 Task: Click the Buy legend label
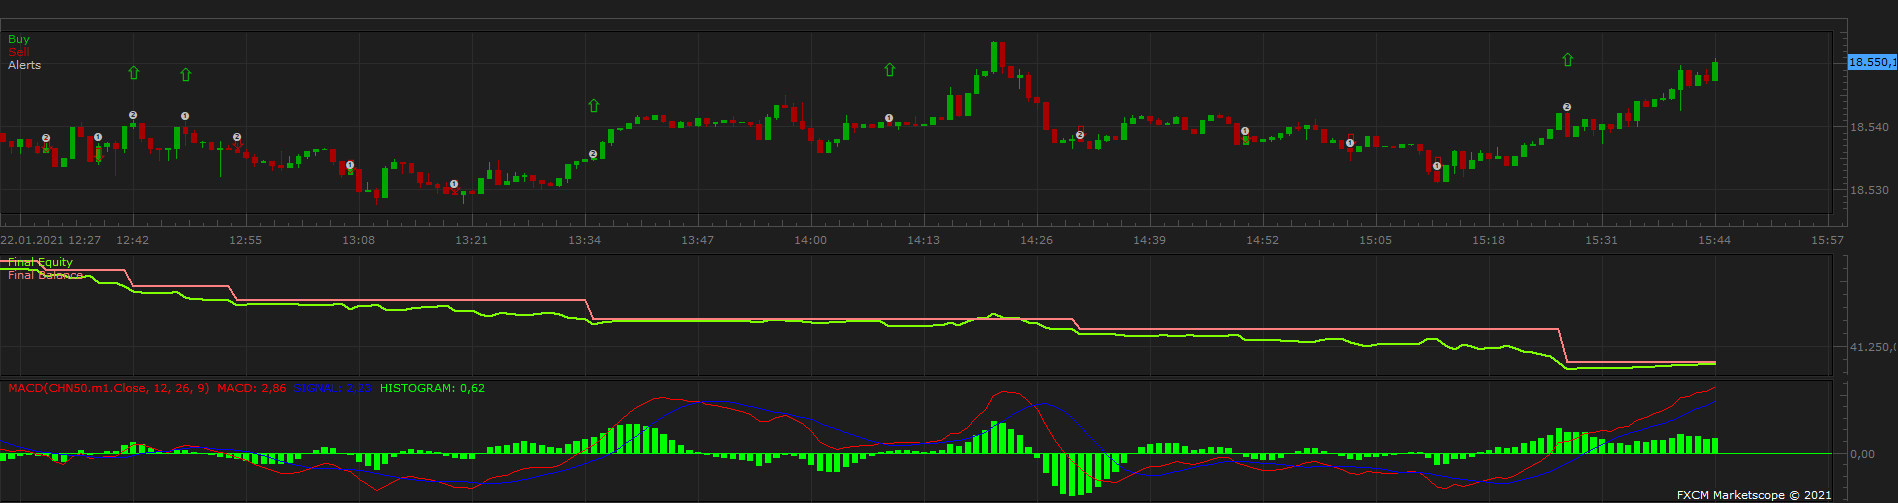[19, 40]
